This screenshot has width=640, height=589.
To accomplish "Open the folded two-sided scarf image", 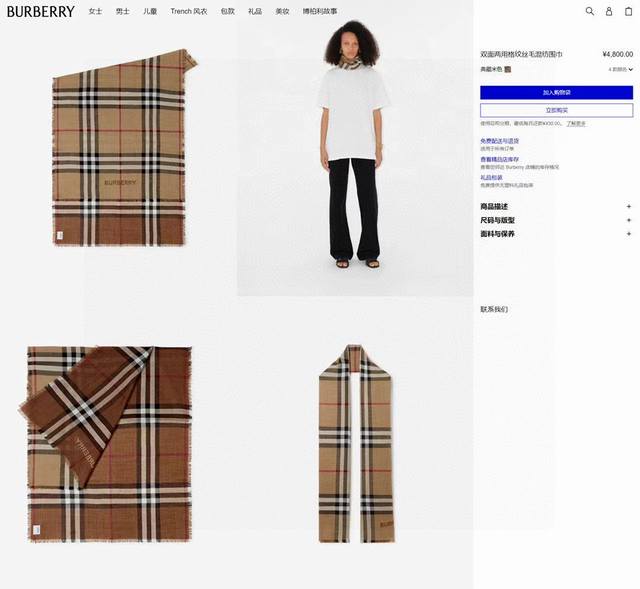I will [106, 444].
